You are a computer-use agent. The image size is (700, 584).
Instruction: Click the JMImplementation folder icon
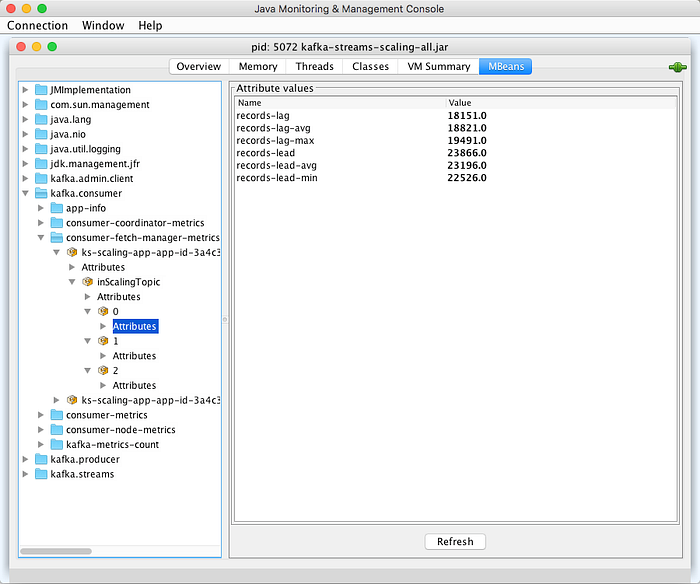tap(41, 90)
